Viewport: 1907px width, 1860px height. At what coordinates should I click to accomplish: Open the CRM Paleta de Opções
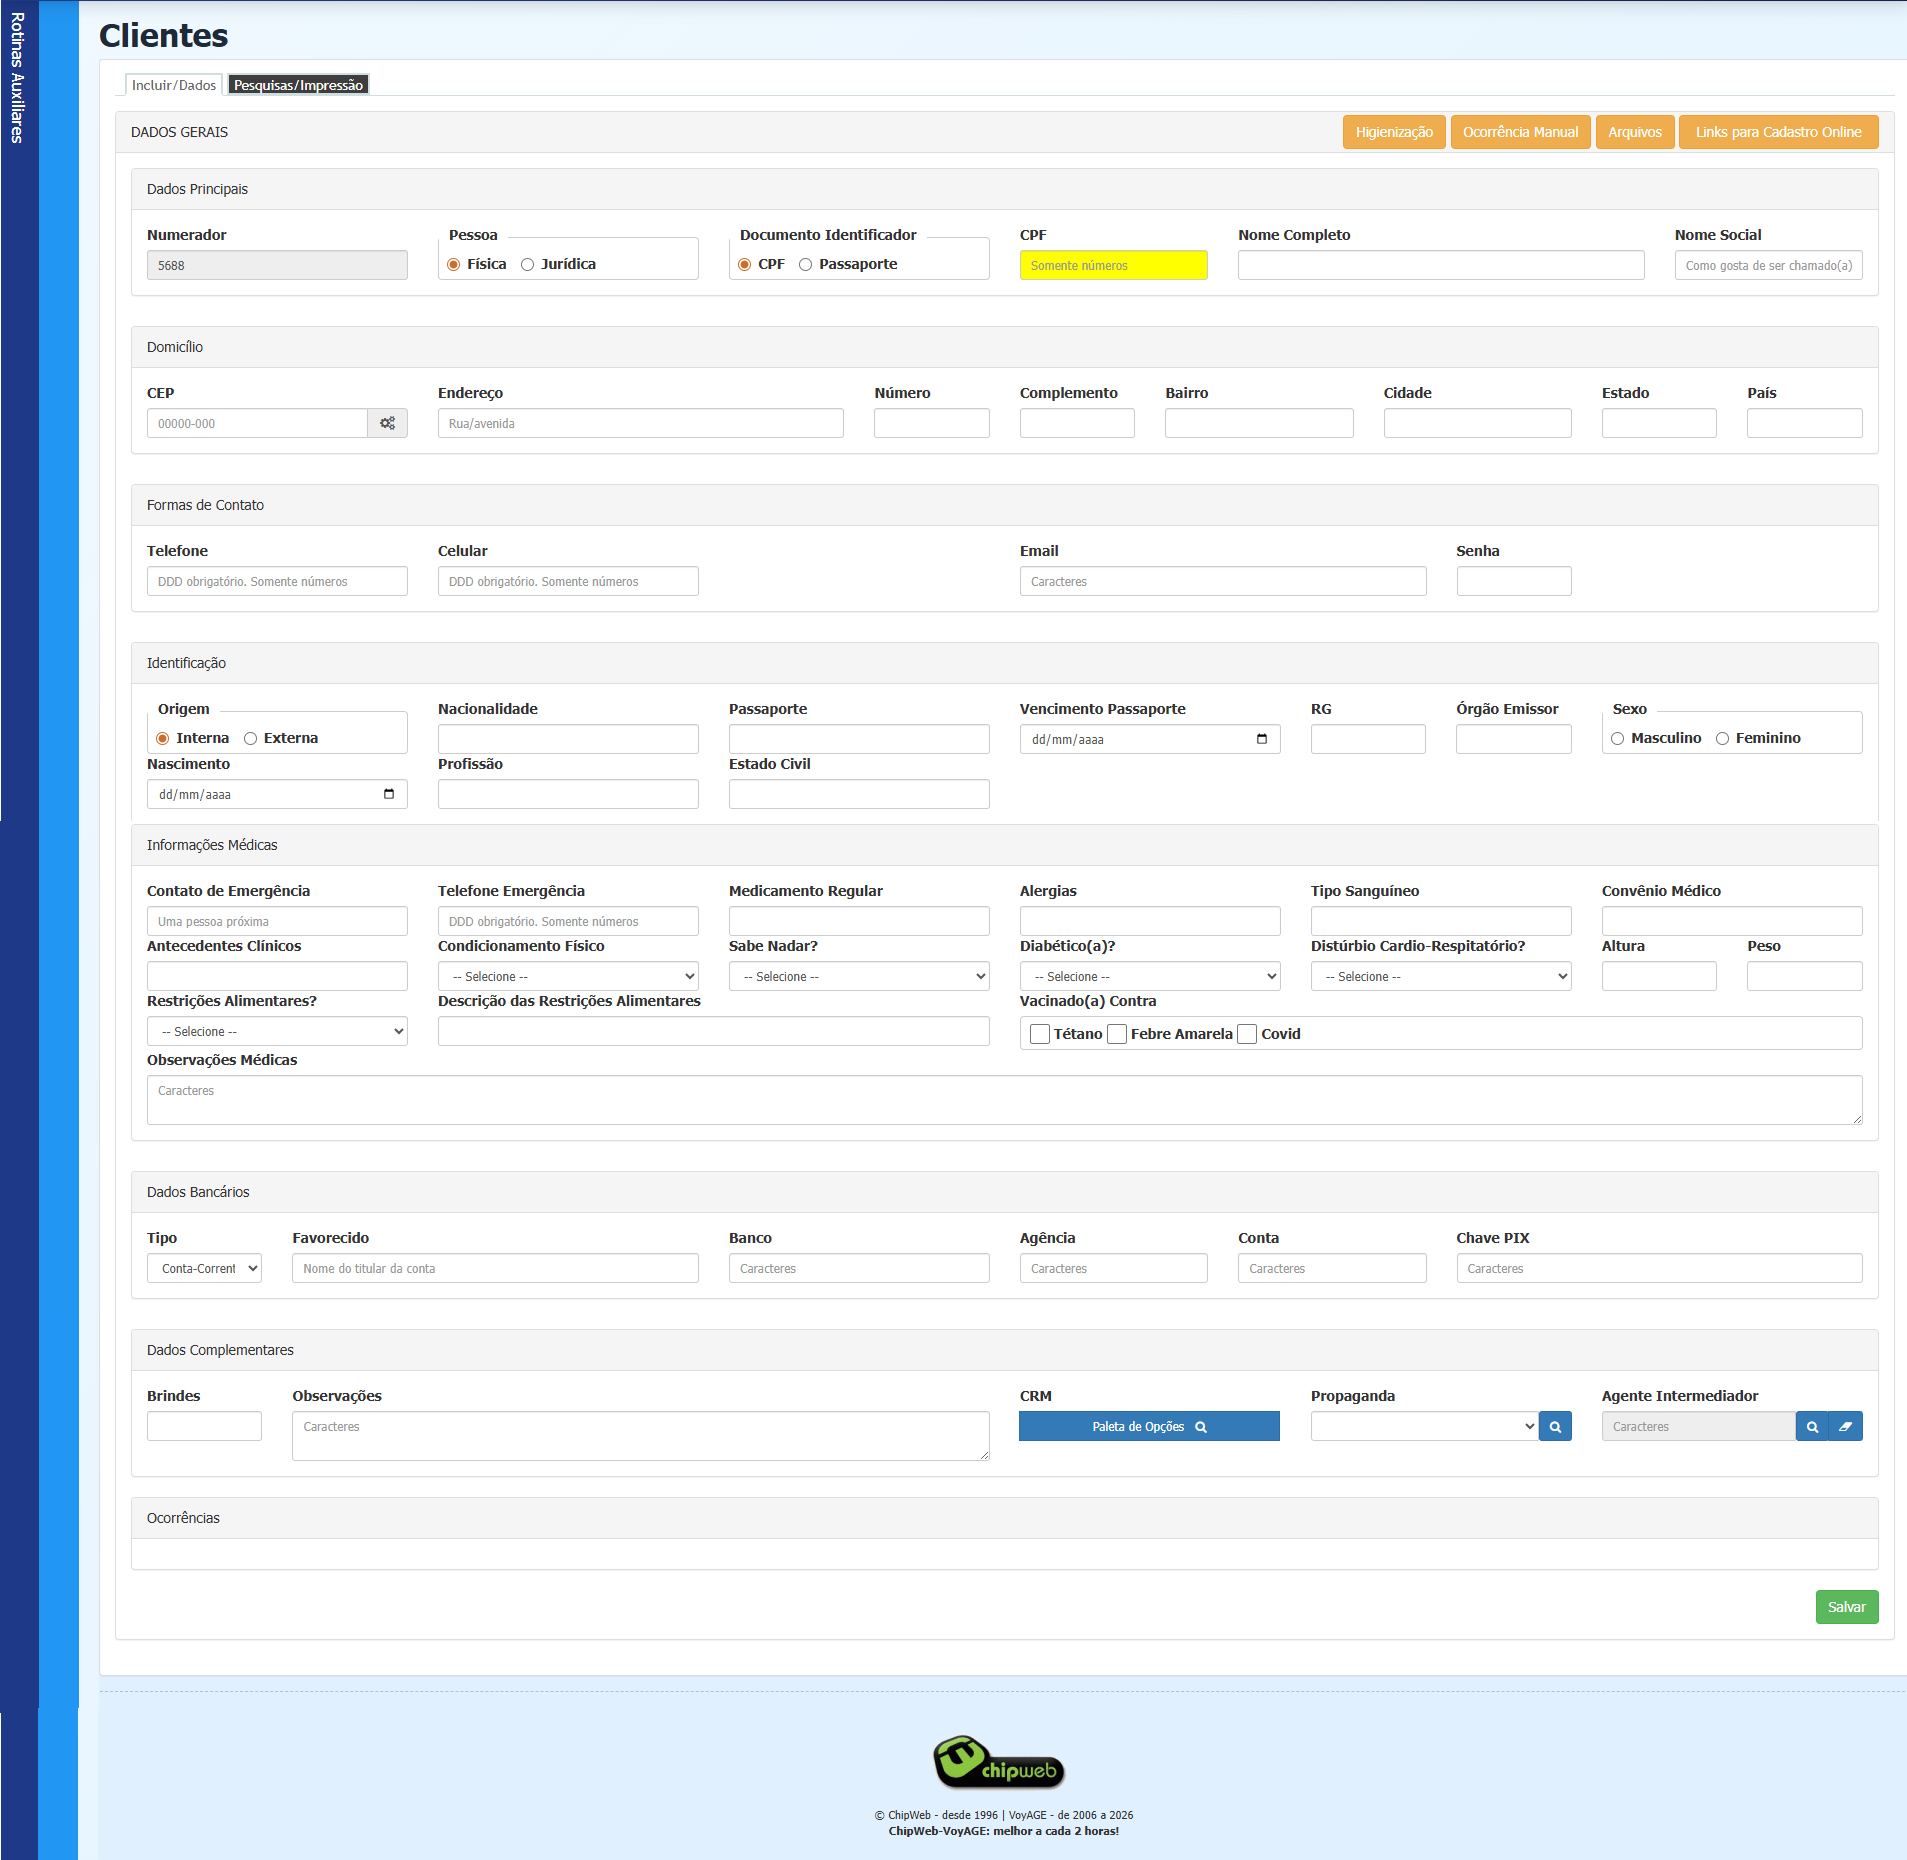(x=1149, y=1427)
